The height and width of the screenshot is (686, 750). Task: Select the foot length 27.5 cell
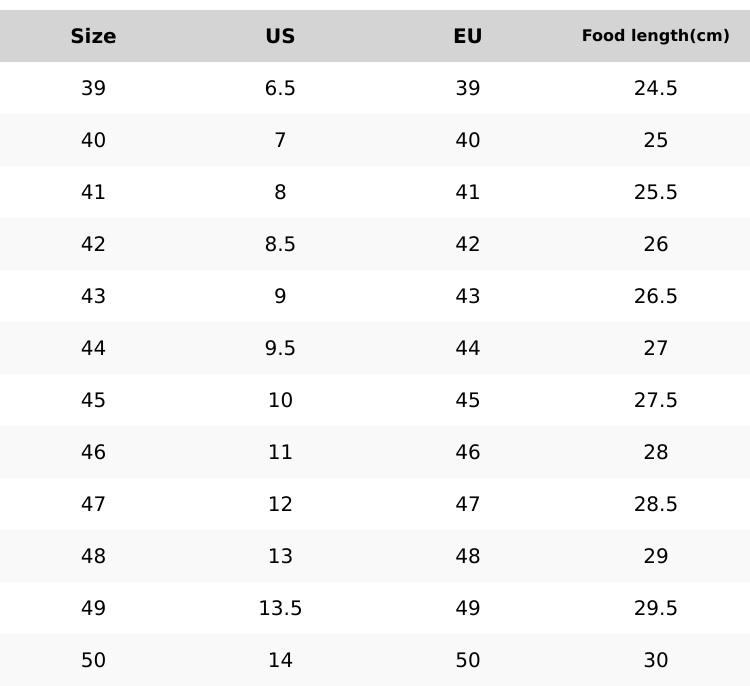(x=655, y=400)
